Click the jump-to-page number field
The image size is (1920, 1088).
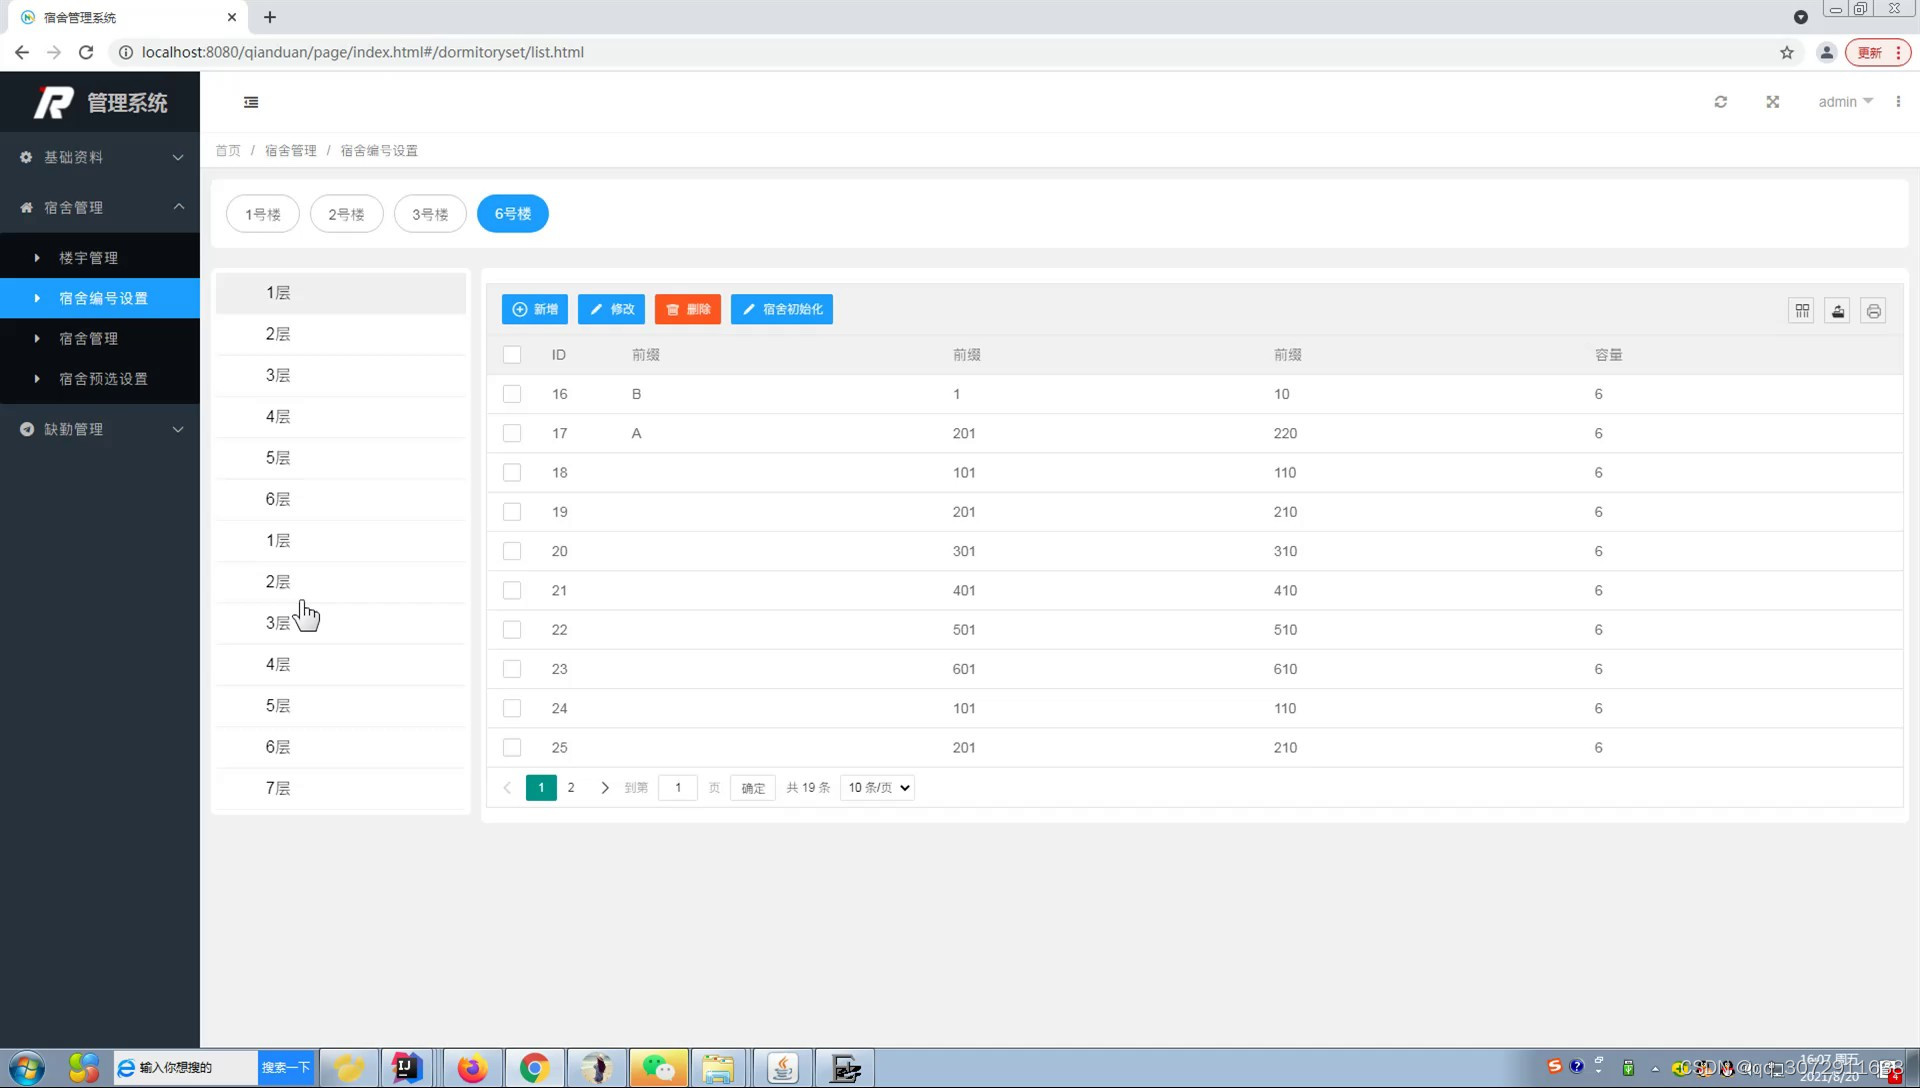pyautogui.click(x=678, y=788)
